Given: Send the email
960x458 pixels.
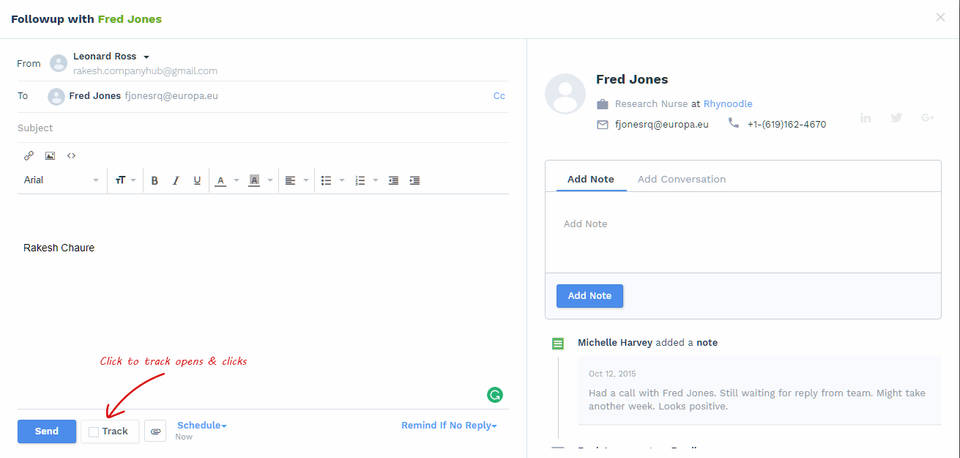Looking at the screenshot, I should click(x=47, y=431).
